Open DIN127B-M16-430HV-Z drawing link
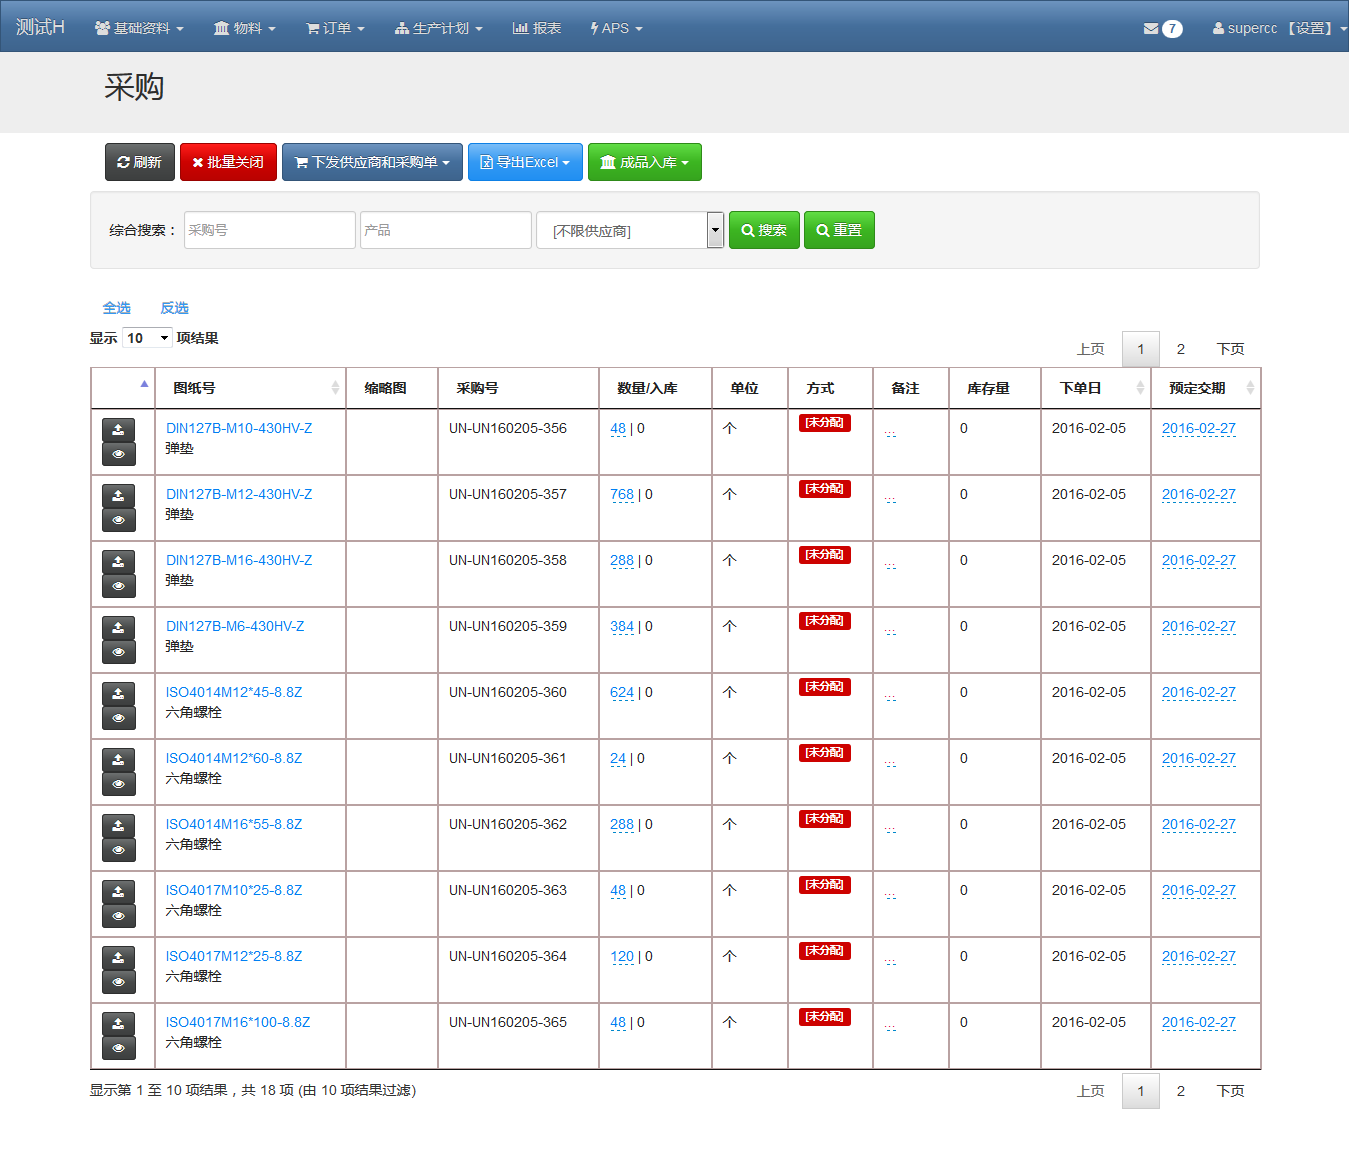 239,560
